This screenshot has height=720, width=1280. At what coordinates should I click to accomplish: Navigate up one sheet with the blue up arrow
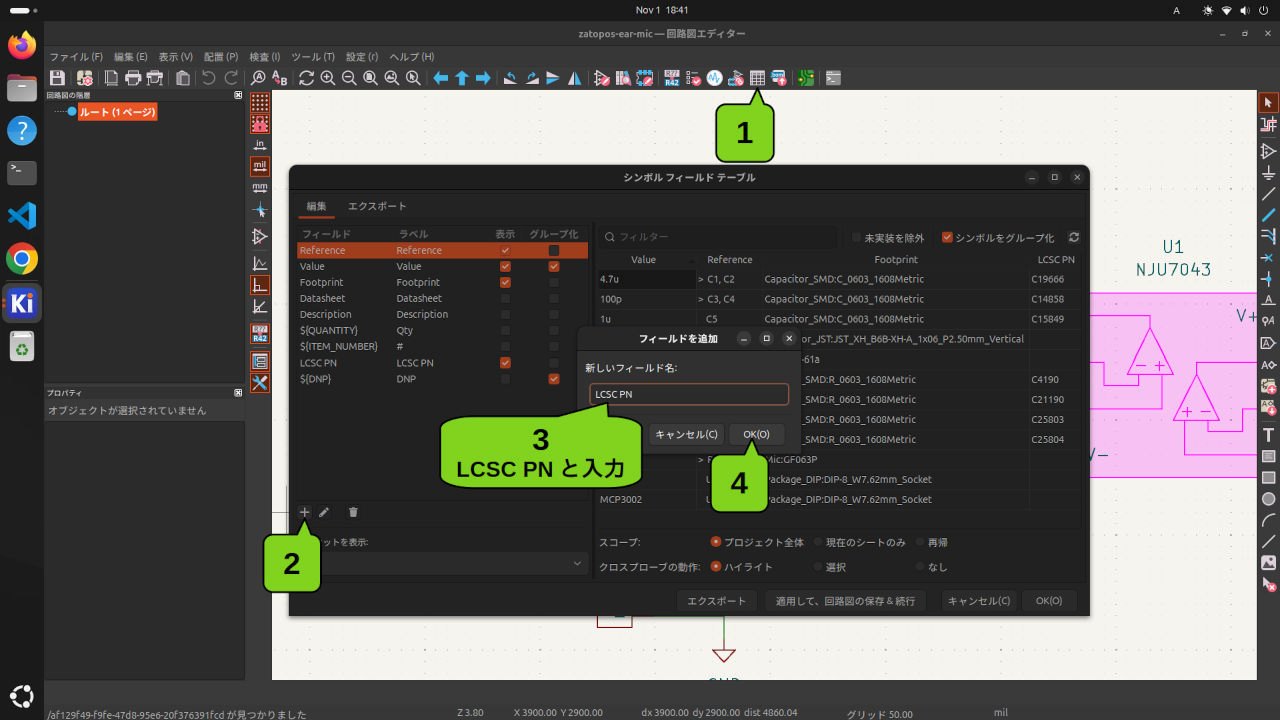462,78
